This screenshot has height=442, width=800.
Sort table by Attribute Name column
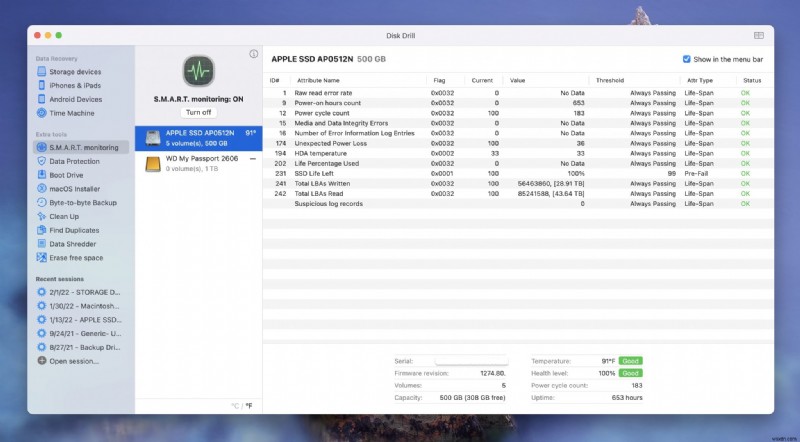tap(318, 80)
